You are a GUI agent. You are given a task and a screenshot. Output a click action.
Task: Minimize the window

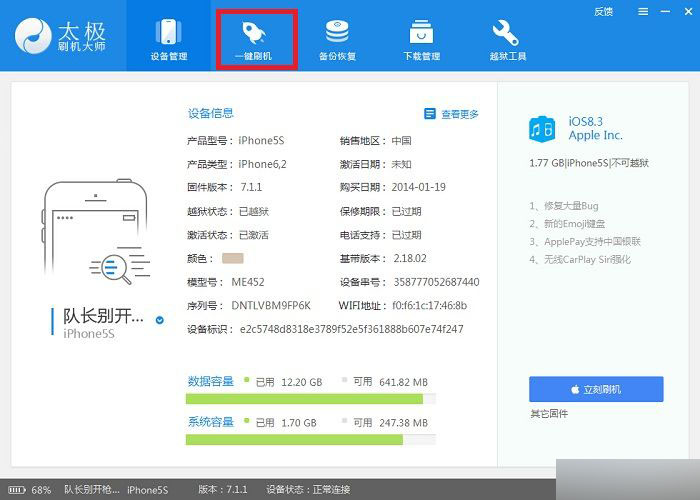(x=666, y=12)
